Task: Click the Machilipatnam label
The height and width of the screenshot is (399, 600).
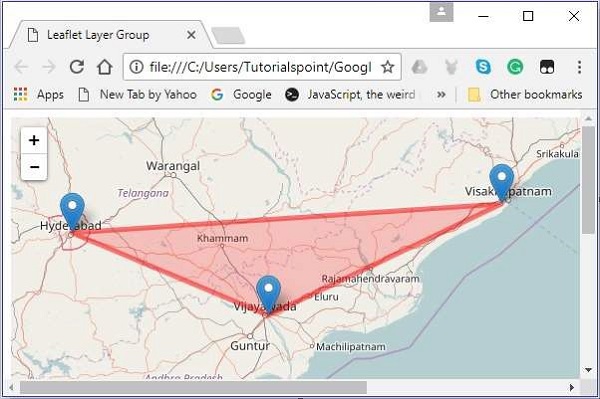Action: 351,347
